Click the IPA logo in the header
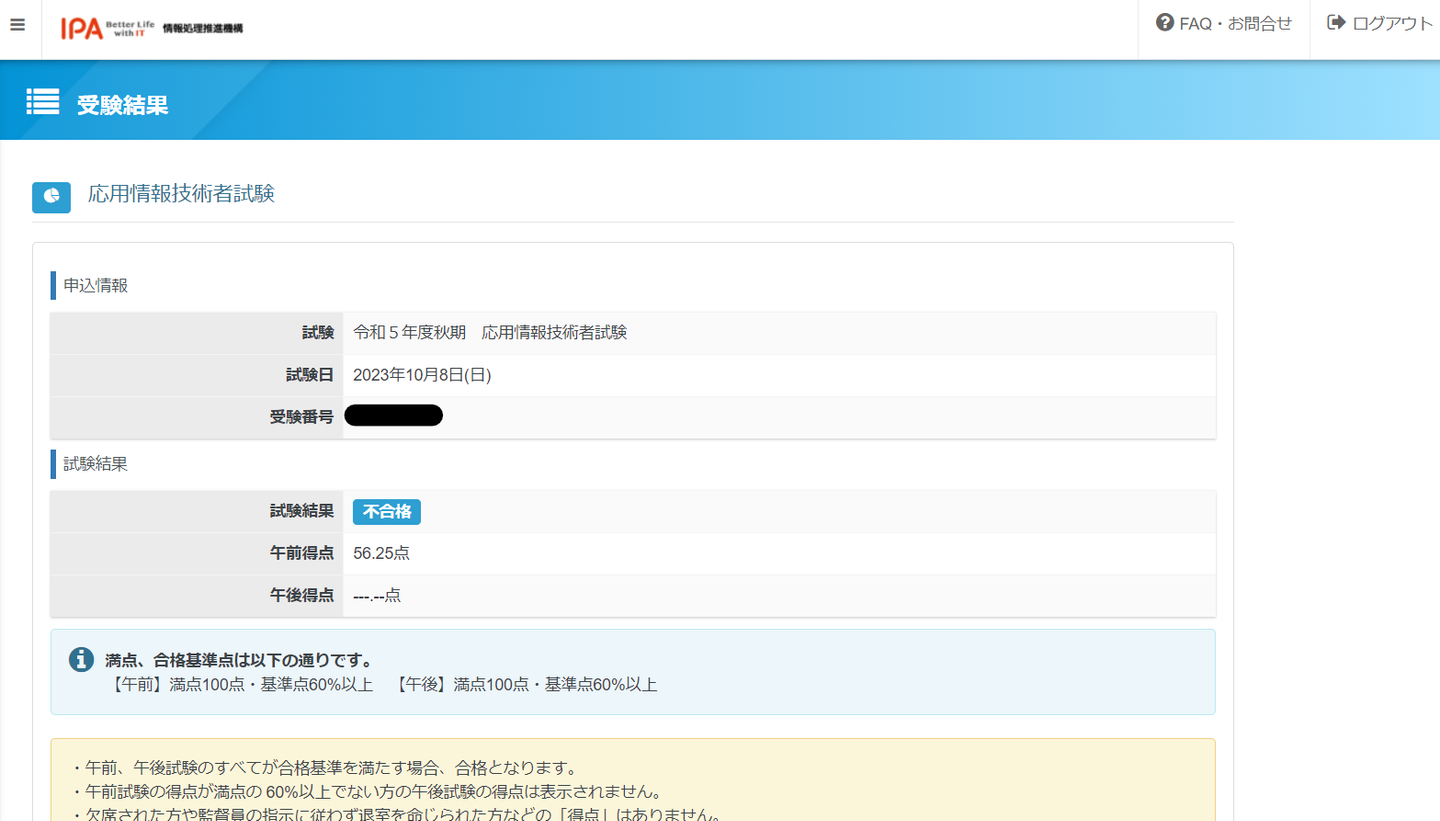Image resolution: width=1440 pixels, height=821 pixels. 152,28
